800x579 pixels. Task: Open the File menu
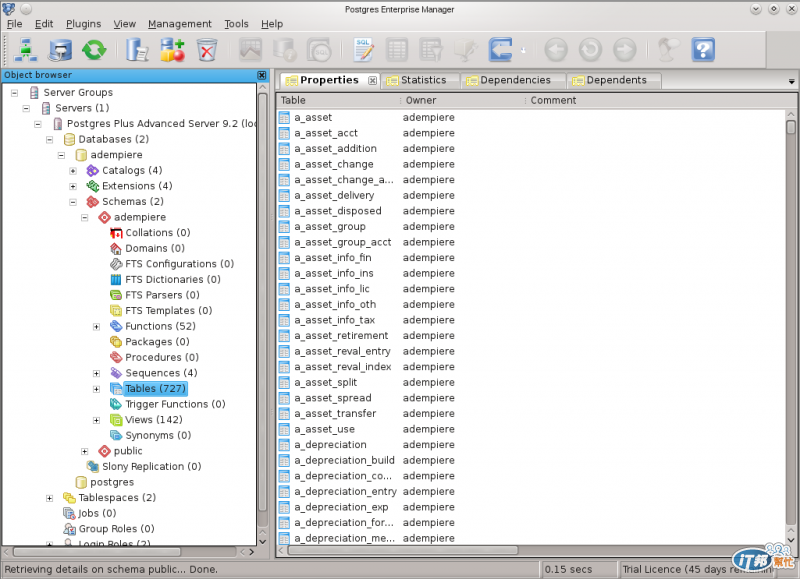click(x=14, y=24)
